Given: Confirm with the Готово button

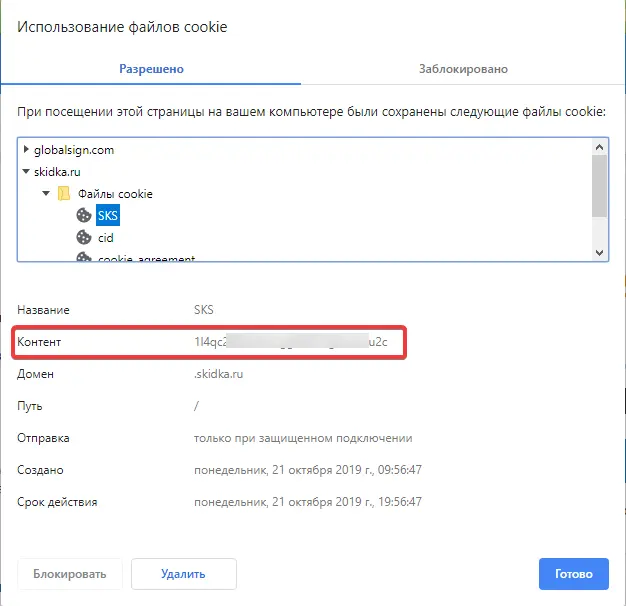Looking at the screenshot, I should pos(574,574).
